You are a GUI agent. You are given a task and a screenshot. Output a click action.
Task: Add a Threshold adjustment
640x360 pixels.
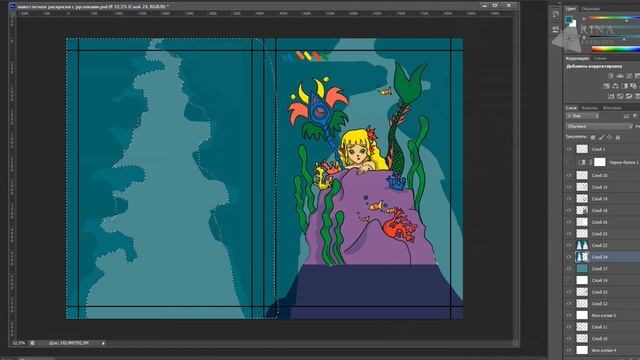(629, 96)
